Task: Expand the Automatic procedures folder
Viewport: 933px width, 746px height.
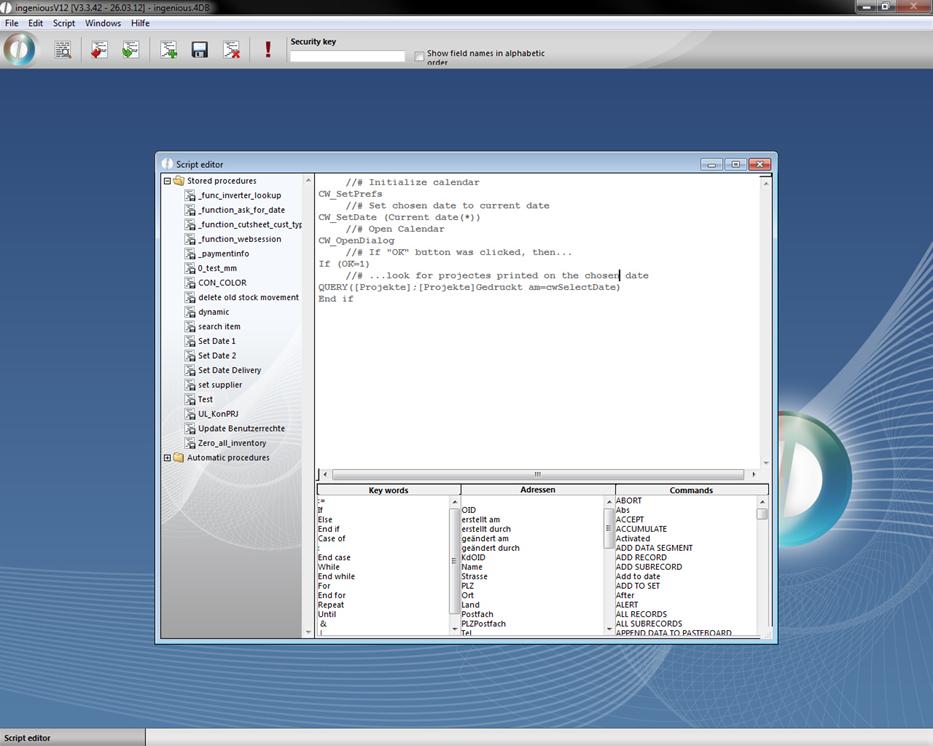Action: click(x=167, y=458)
